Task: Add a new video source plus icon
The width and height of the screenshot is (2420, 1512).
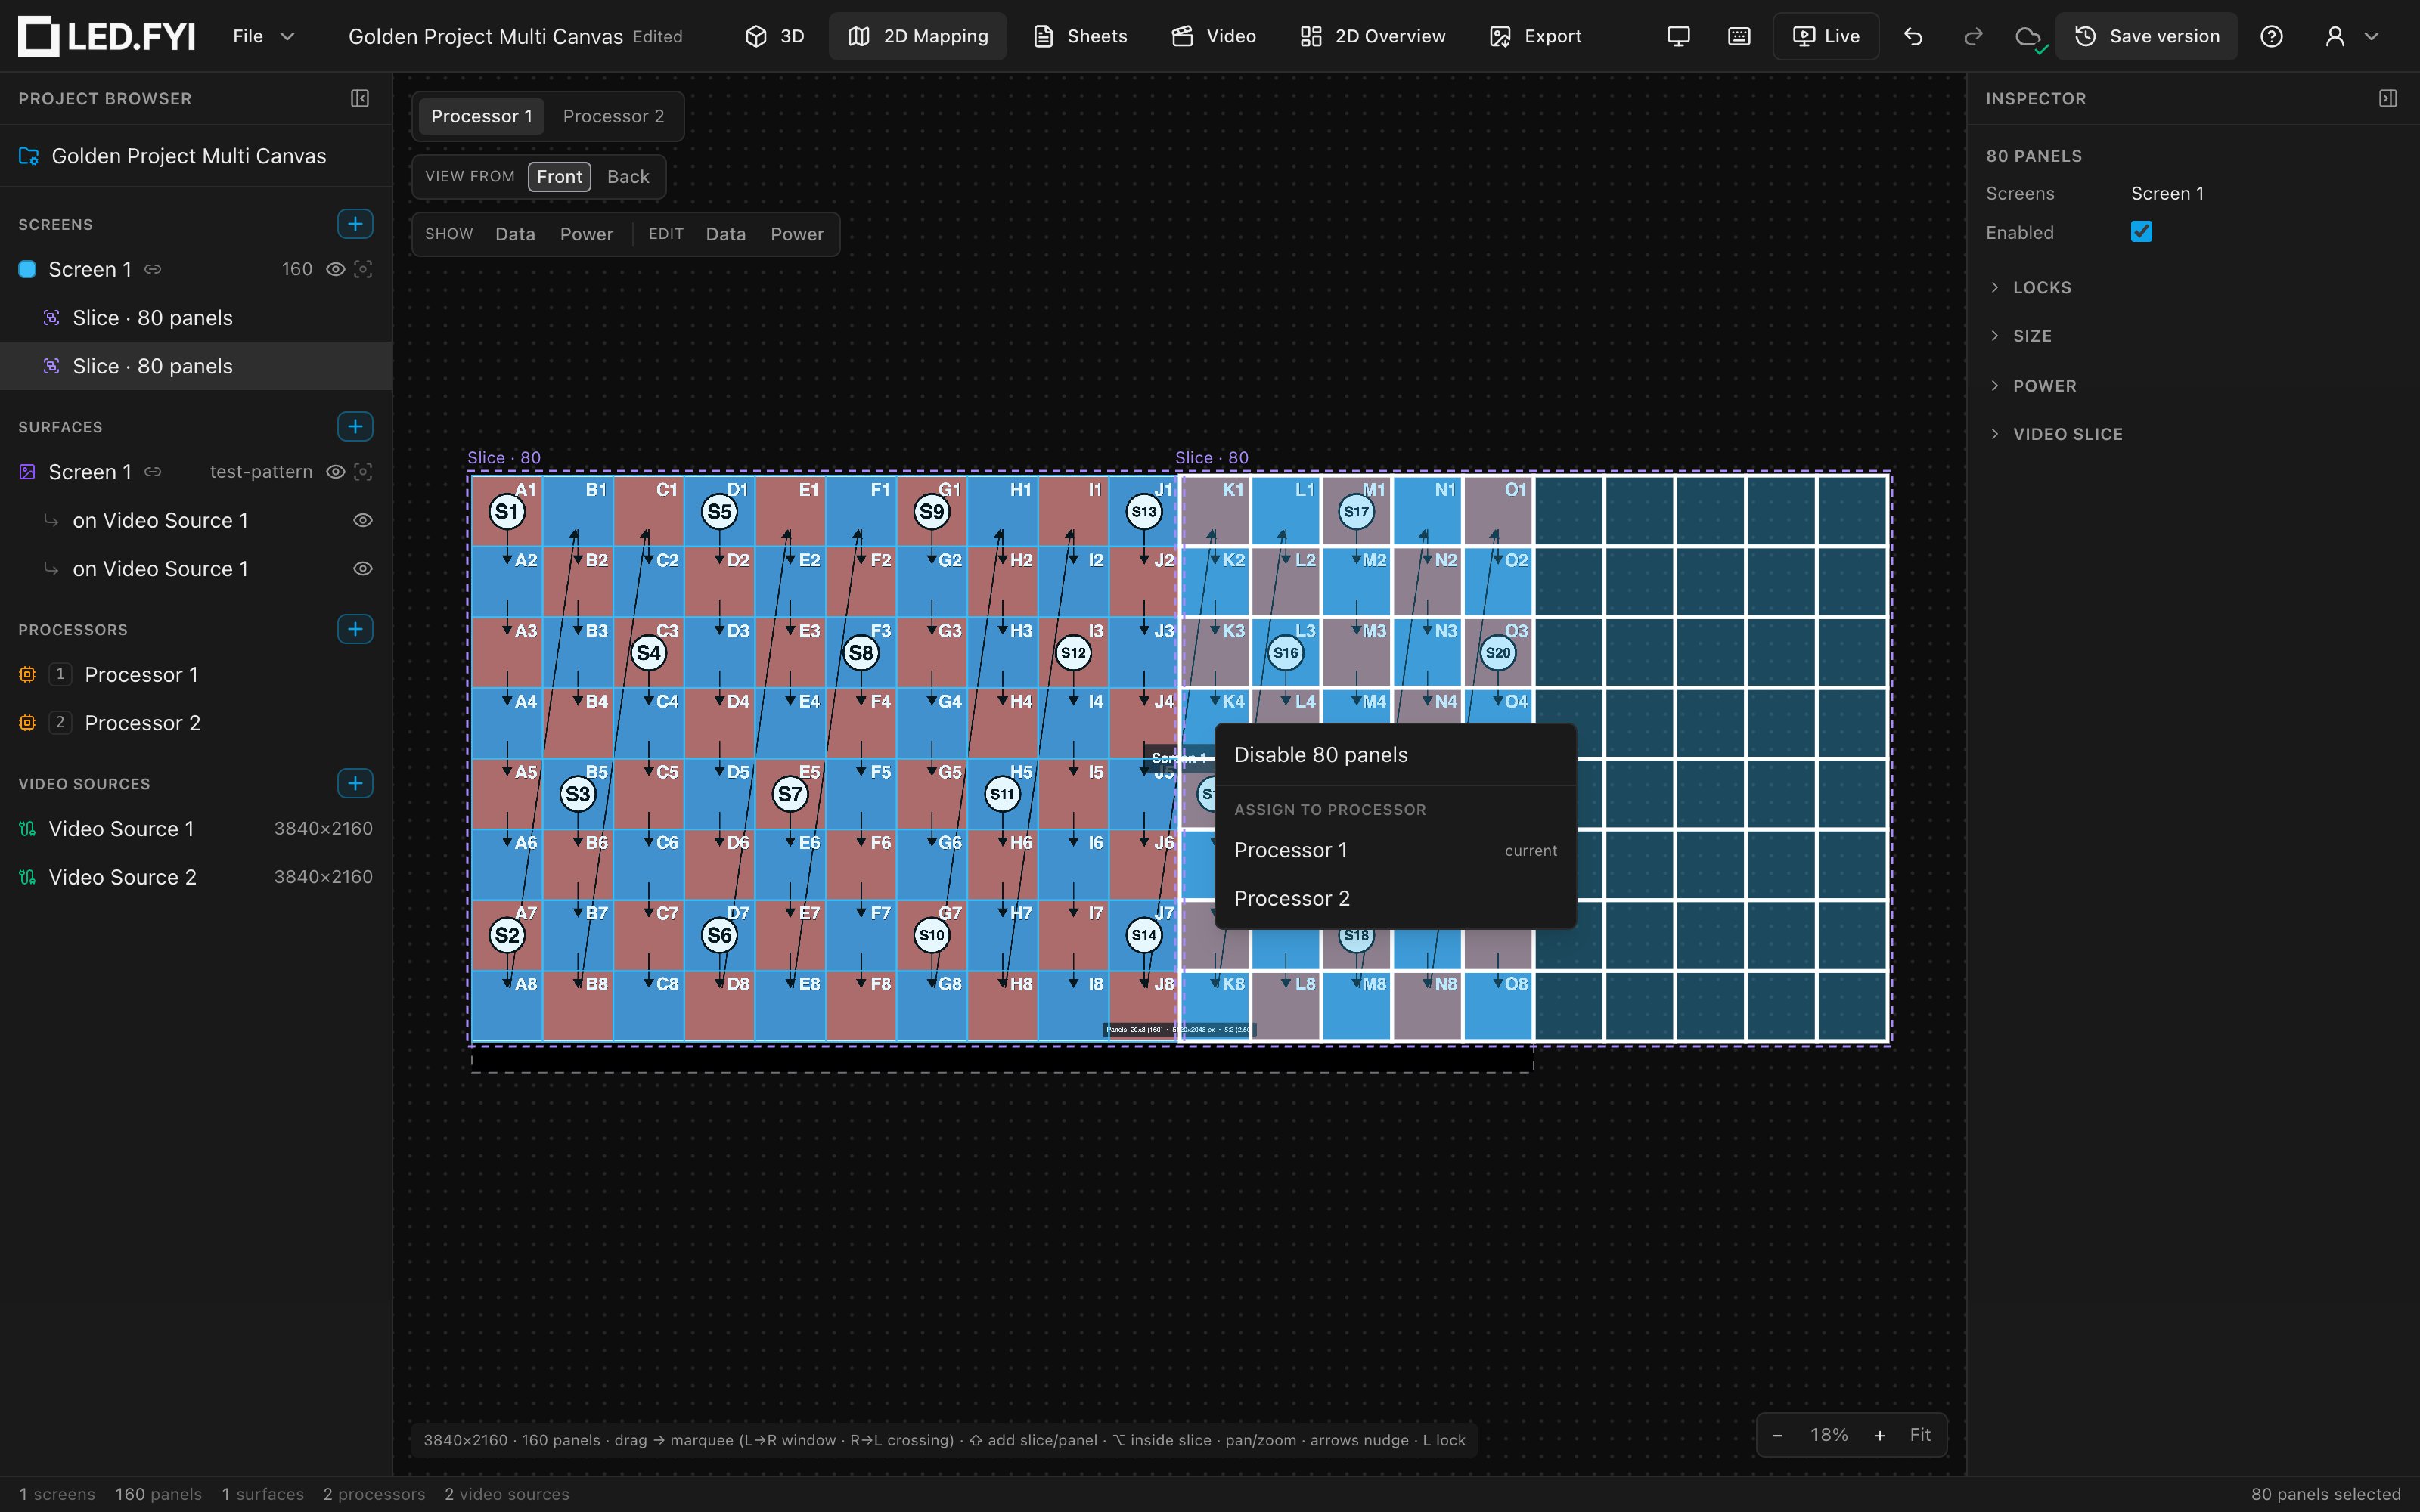Action: coord(355,783)
